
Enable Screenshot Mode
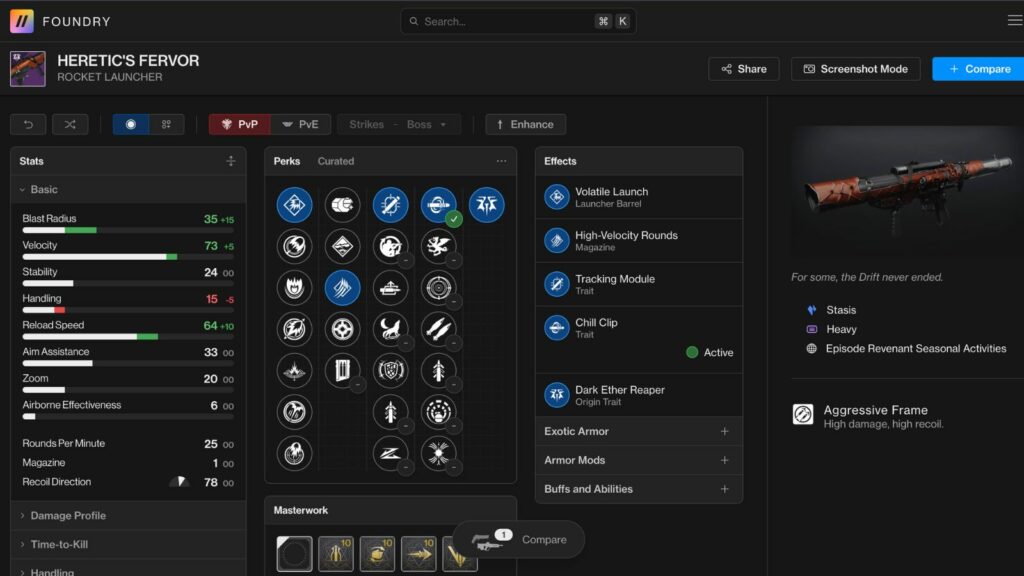click(x=856, y=69)
